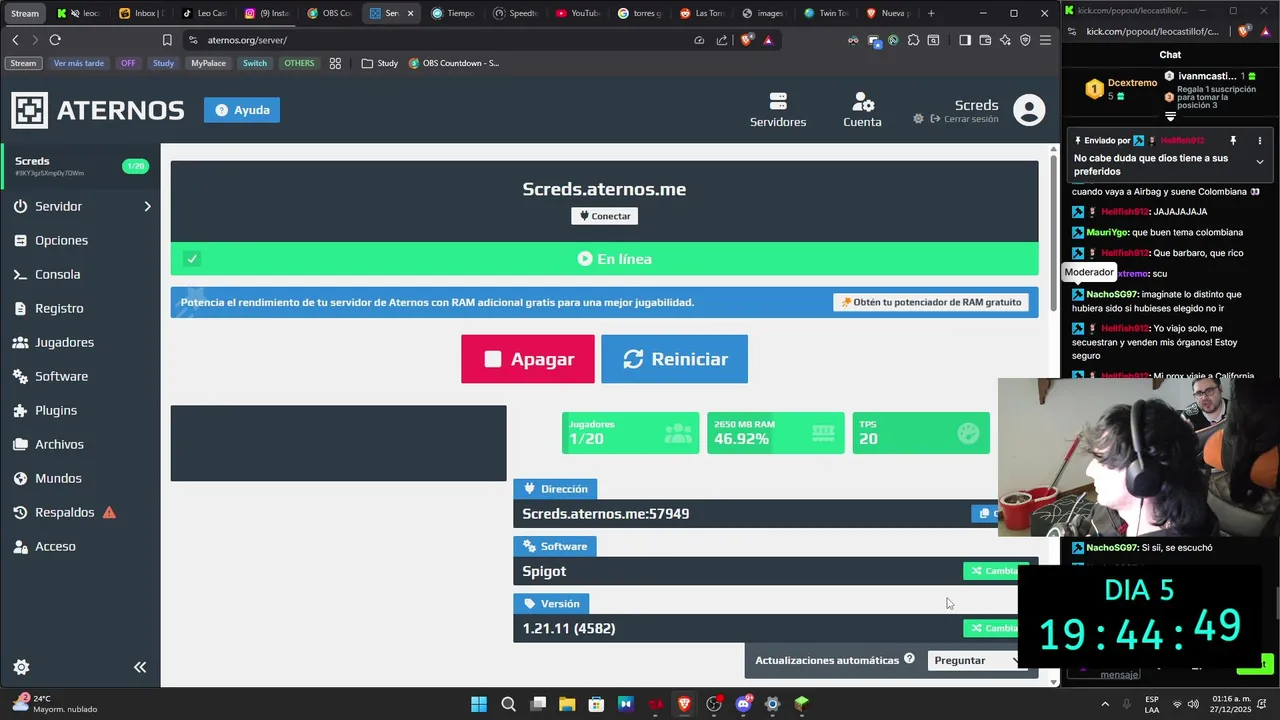Open Mundos in the sidebar
The width and height of the screenshot is (1280, 720).
[80, 478]
